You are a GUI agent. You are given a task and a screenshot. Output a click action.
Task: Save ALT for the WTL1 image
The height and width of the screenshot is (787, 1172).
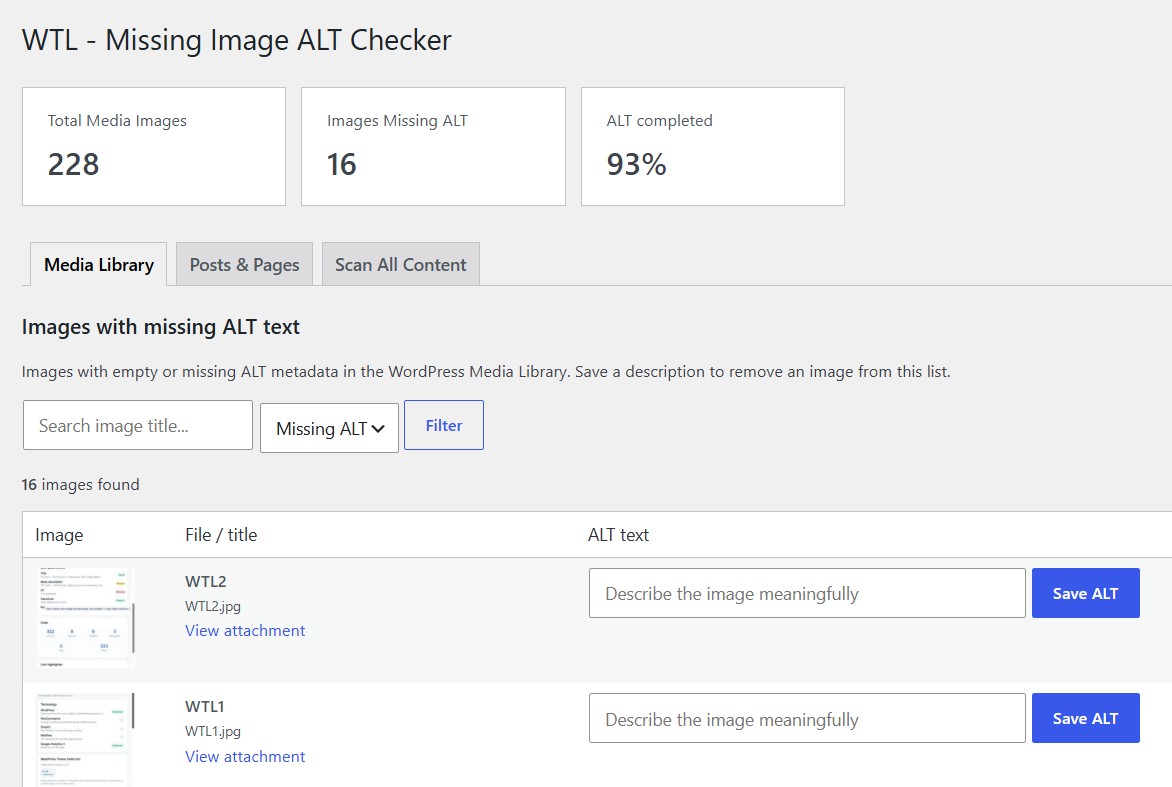pyautogui.click(x=1085, y=718)
